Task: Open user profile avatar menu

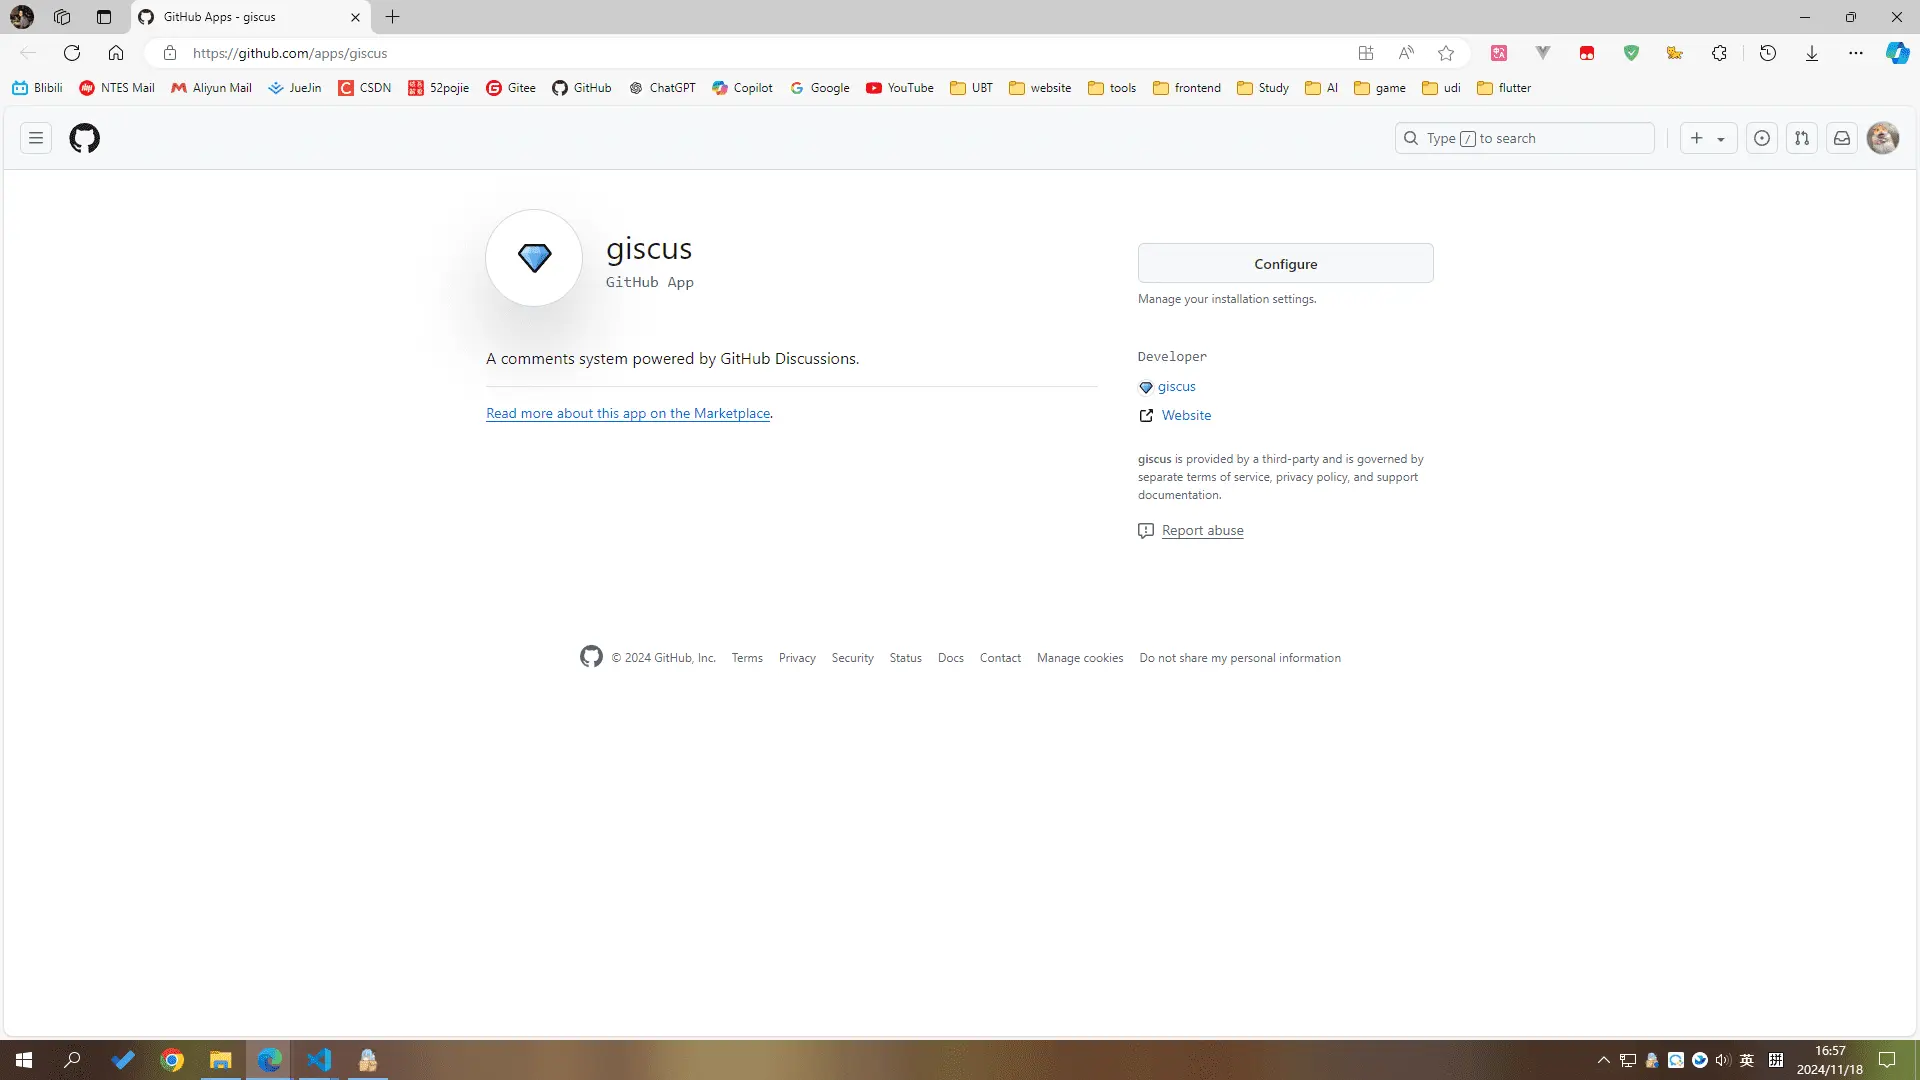Action: point(1883,138)
